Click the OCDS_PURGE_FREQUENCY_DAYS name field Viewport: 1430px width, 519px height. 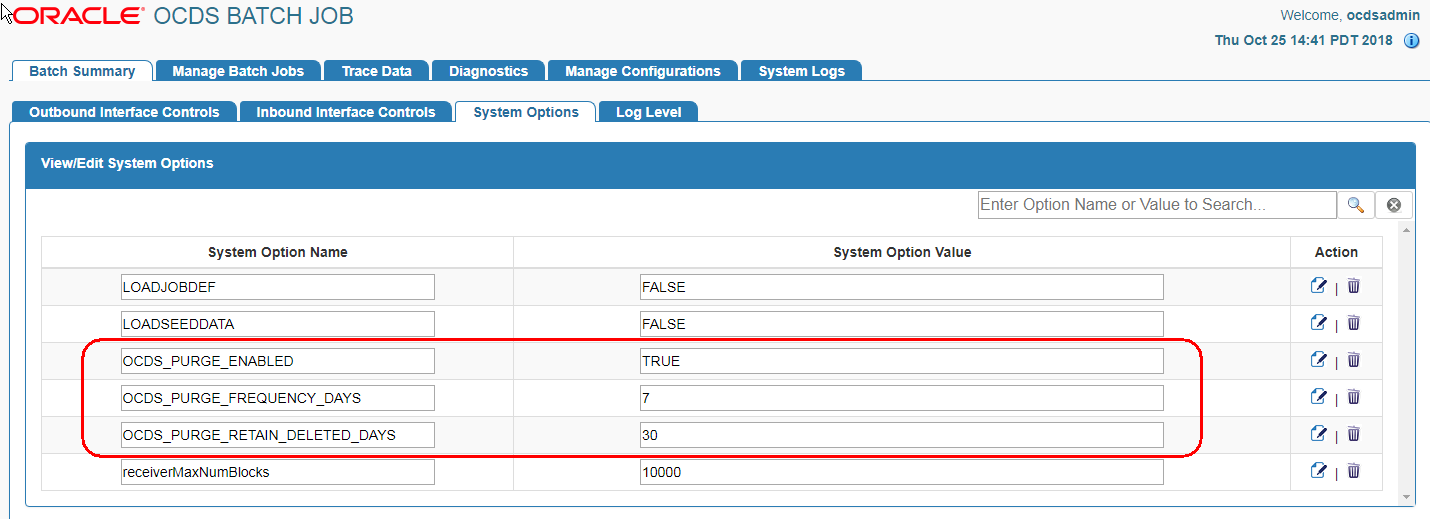(x=278, y=398)
